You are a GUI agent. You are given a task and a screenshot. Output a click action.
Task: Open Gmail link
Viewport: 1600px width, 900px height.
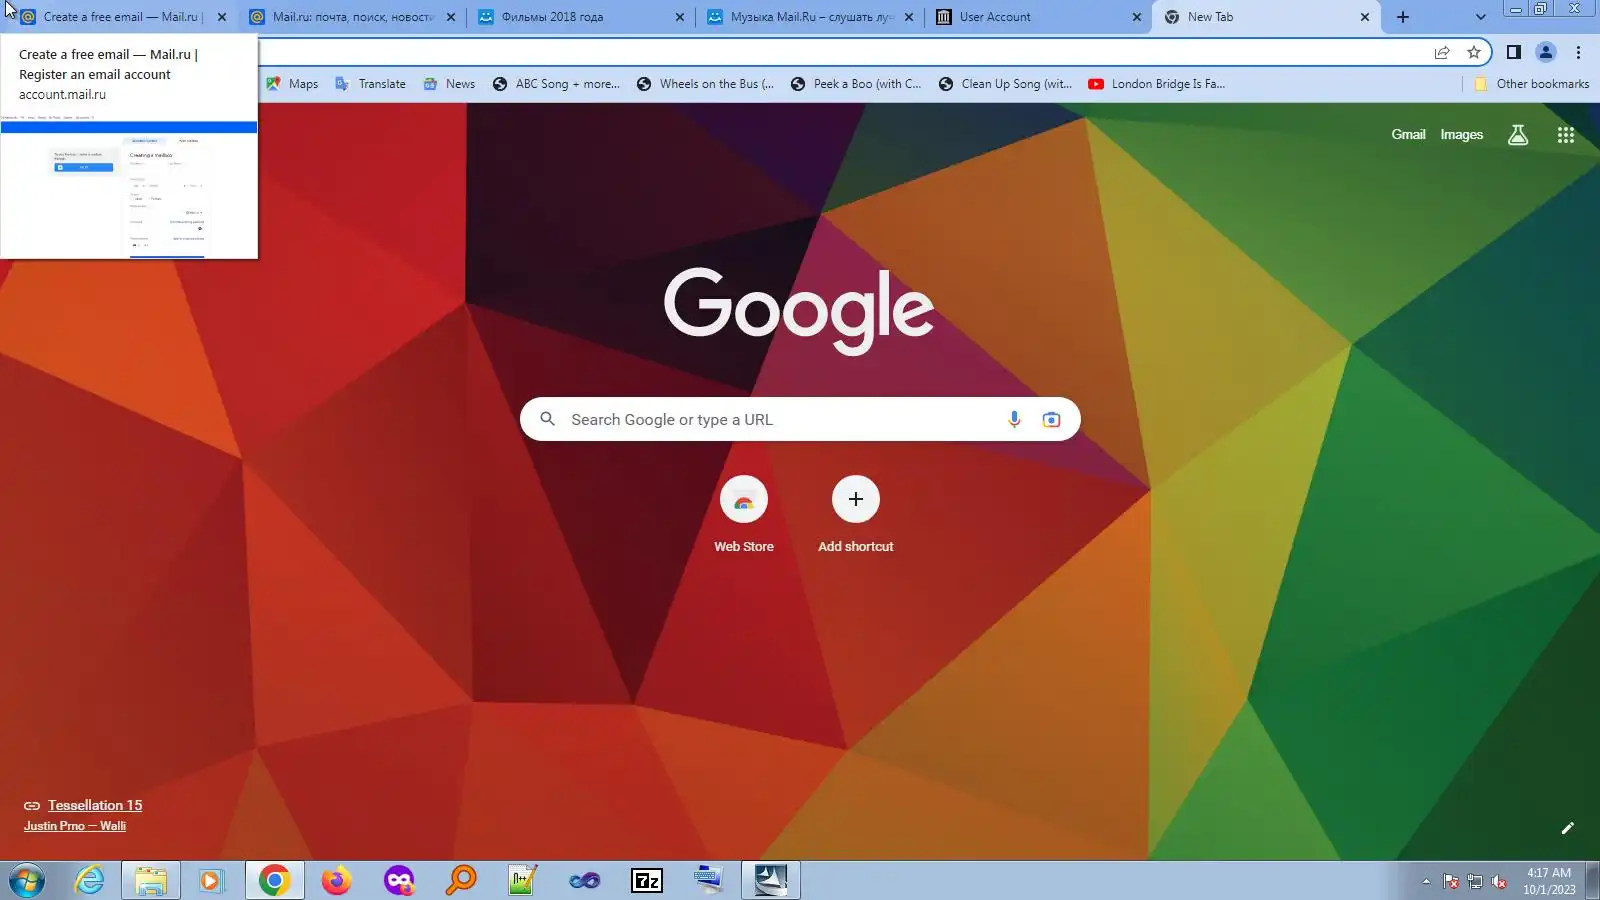(x=1408, y=135)
